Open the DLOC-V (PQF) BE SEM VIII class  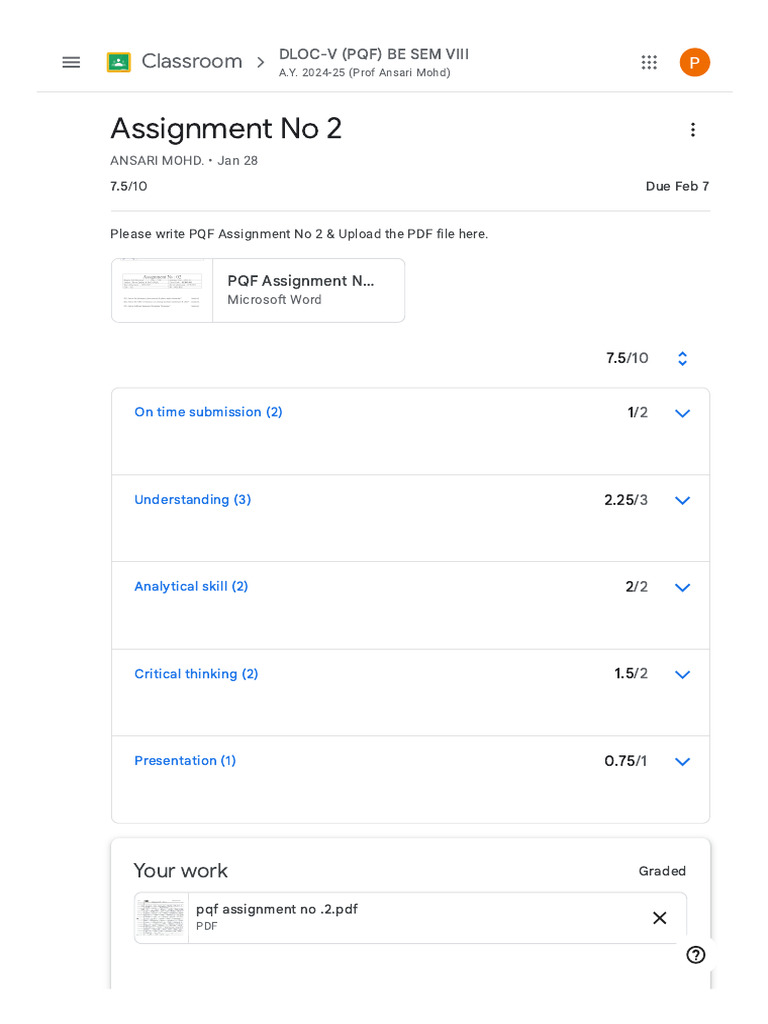373,55
